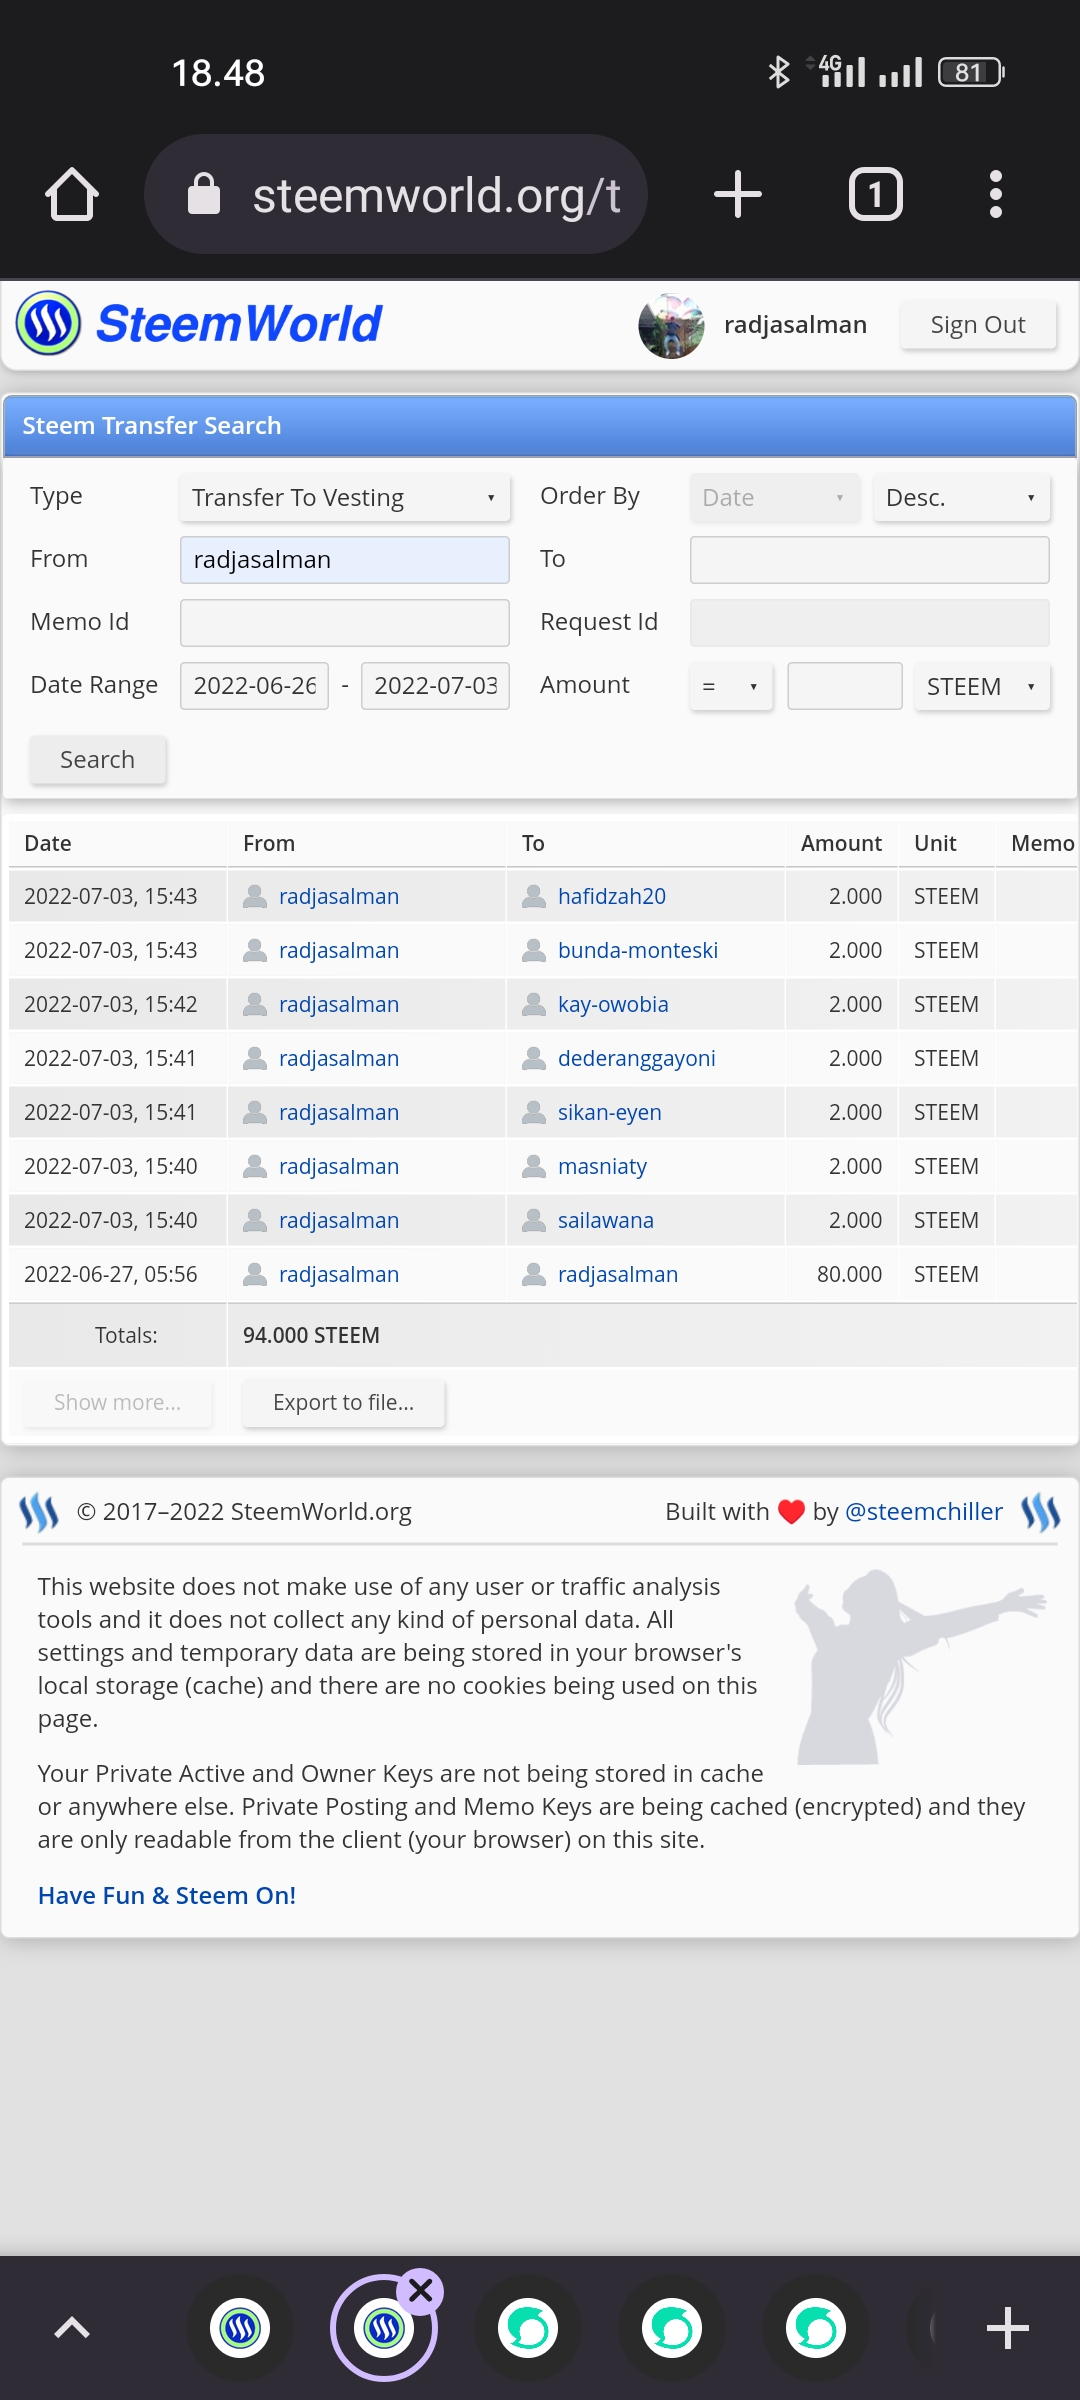Click user icon beside masniaty
Image resolution: width=1080 pixels, height=2400 pixels.
click(534, 1166)
